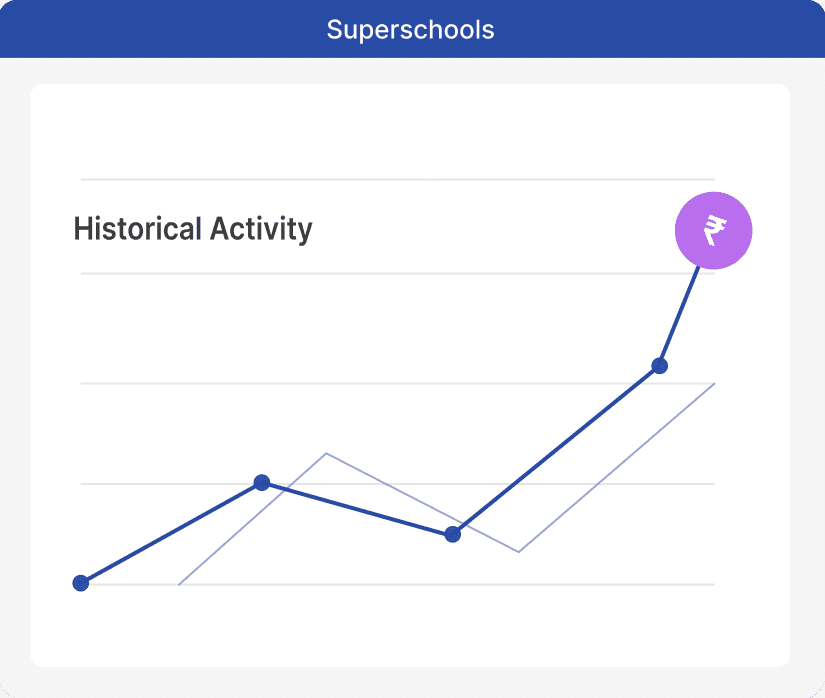Click the Superschools title in header
Image resolution: width=825 pixels, height=698 pixels.
point(410,29)
